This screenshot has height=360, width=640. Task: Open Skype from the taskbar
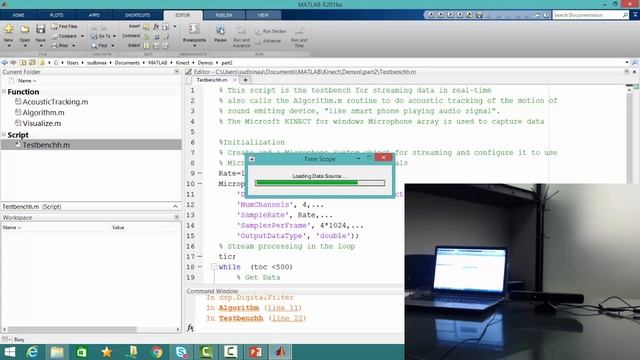(182, 352)
